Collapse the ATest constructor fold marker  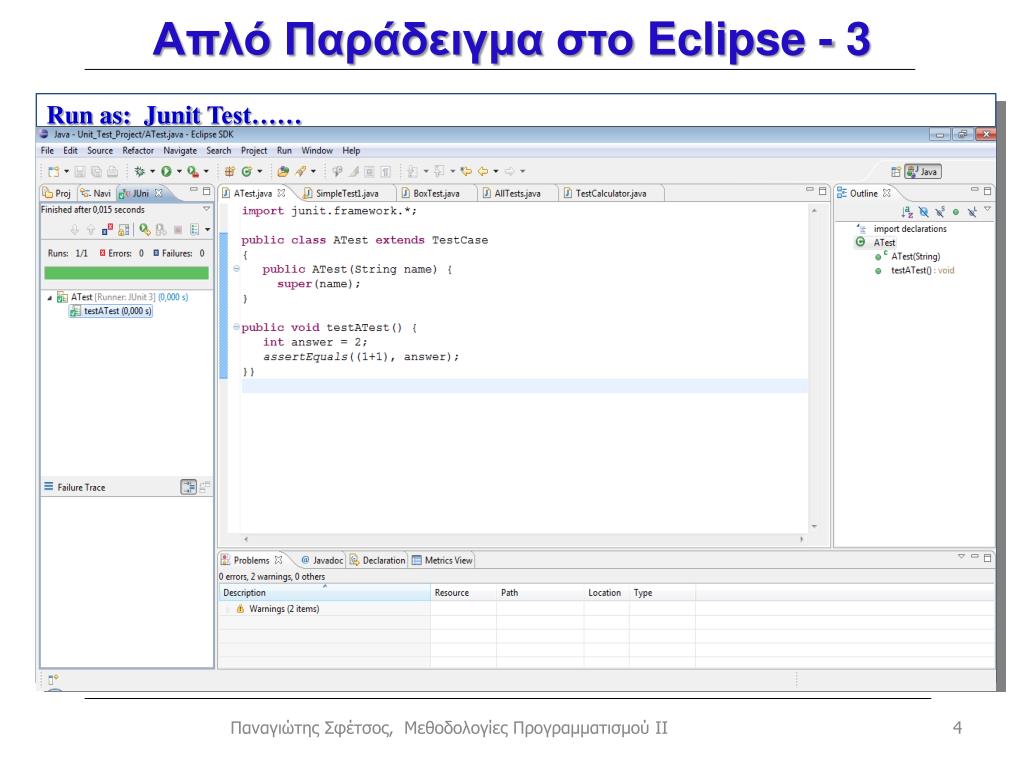[236, 268]
